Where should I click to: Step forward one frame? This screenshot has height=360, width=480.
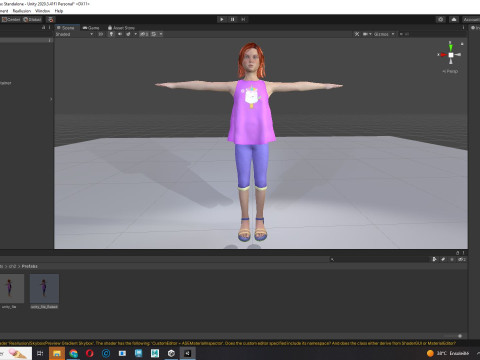click(x=243, y=19)
